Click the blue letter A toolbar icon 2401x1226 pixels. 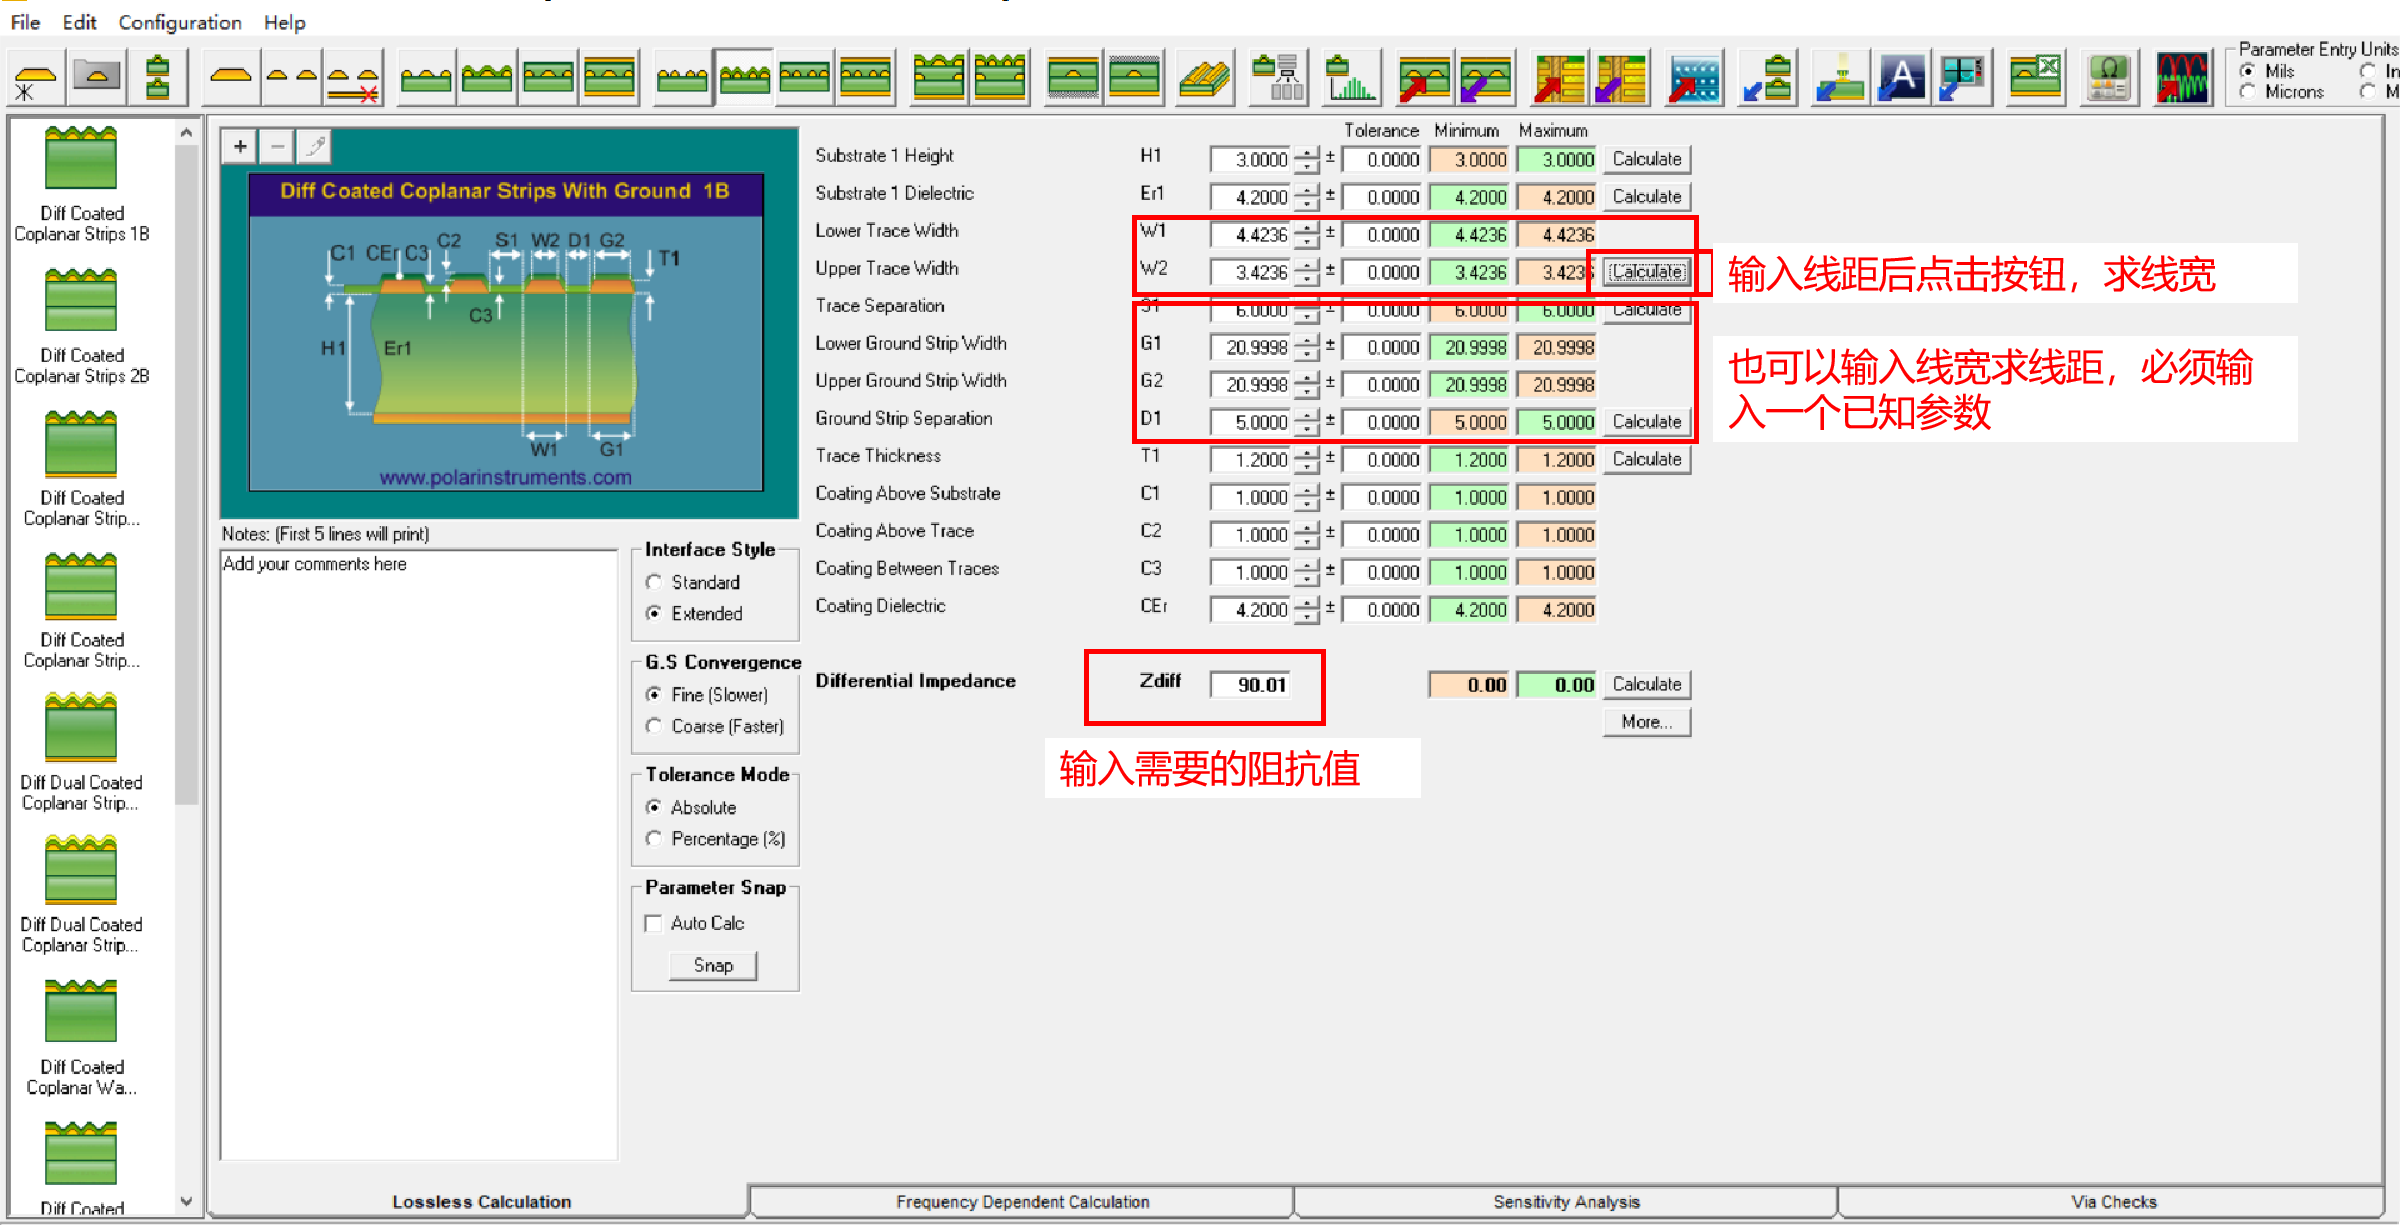tap(1902, 78)
